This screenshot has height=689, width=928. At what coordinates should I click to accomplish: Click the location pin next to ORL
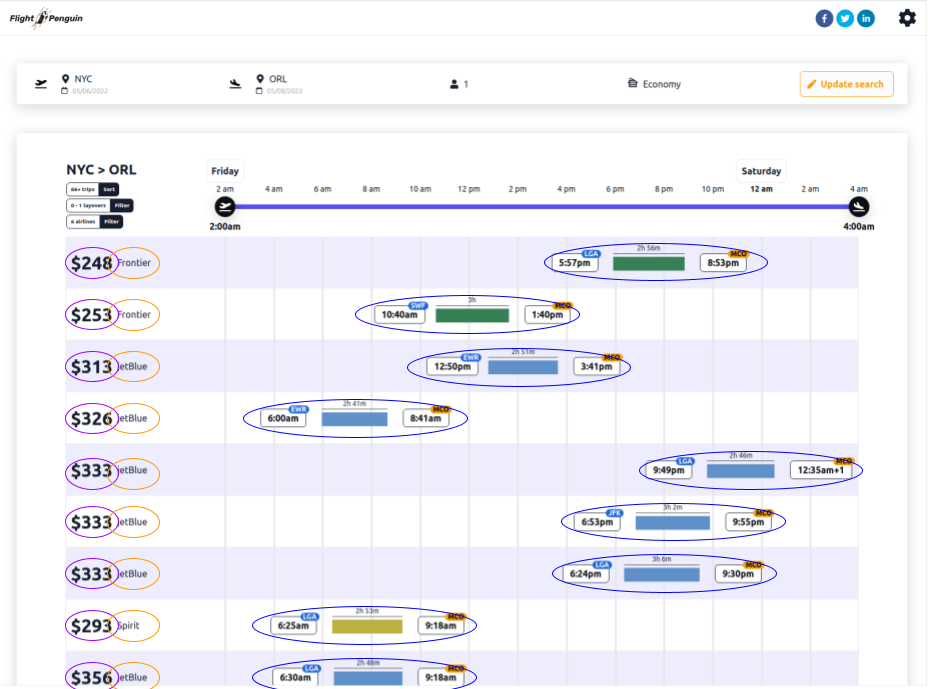coord(260,79)
